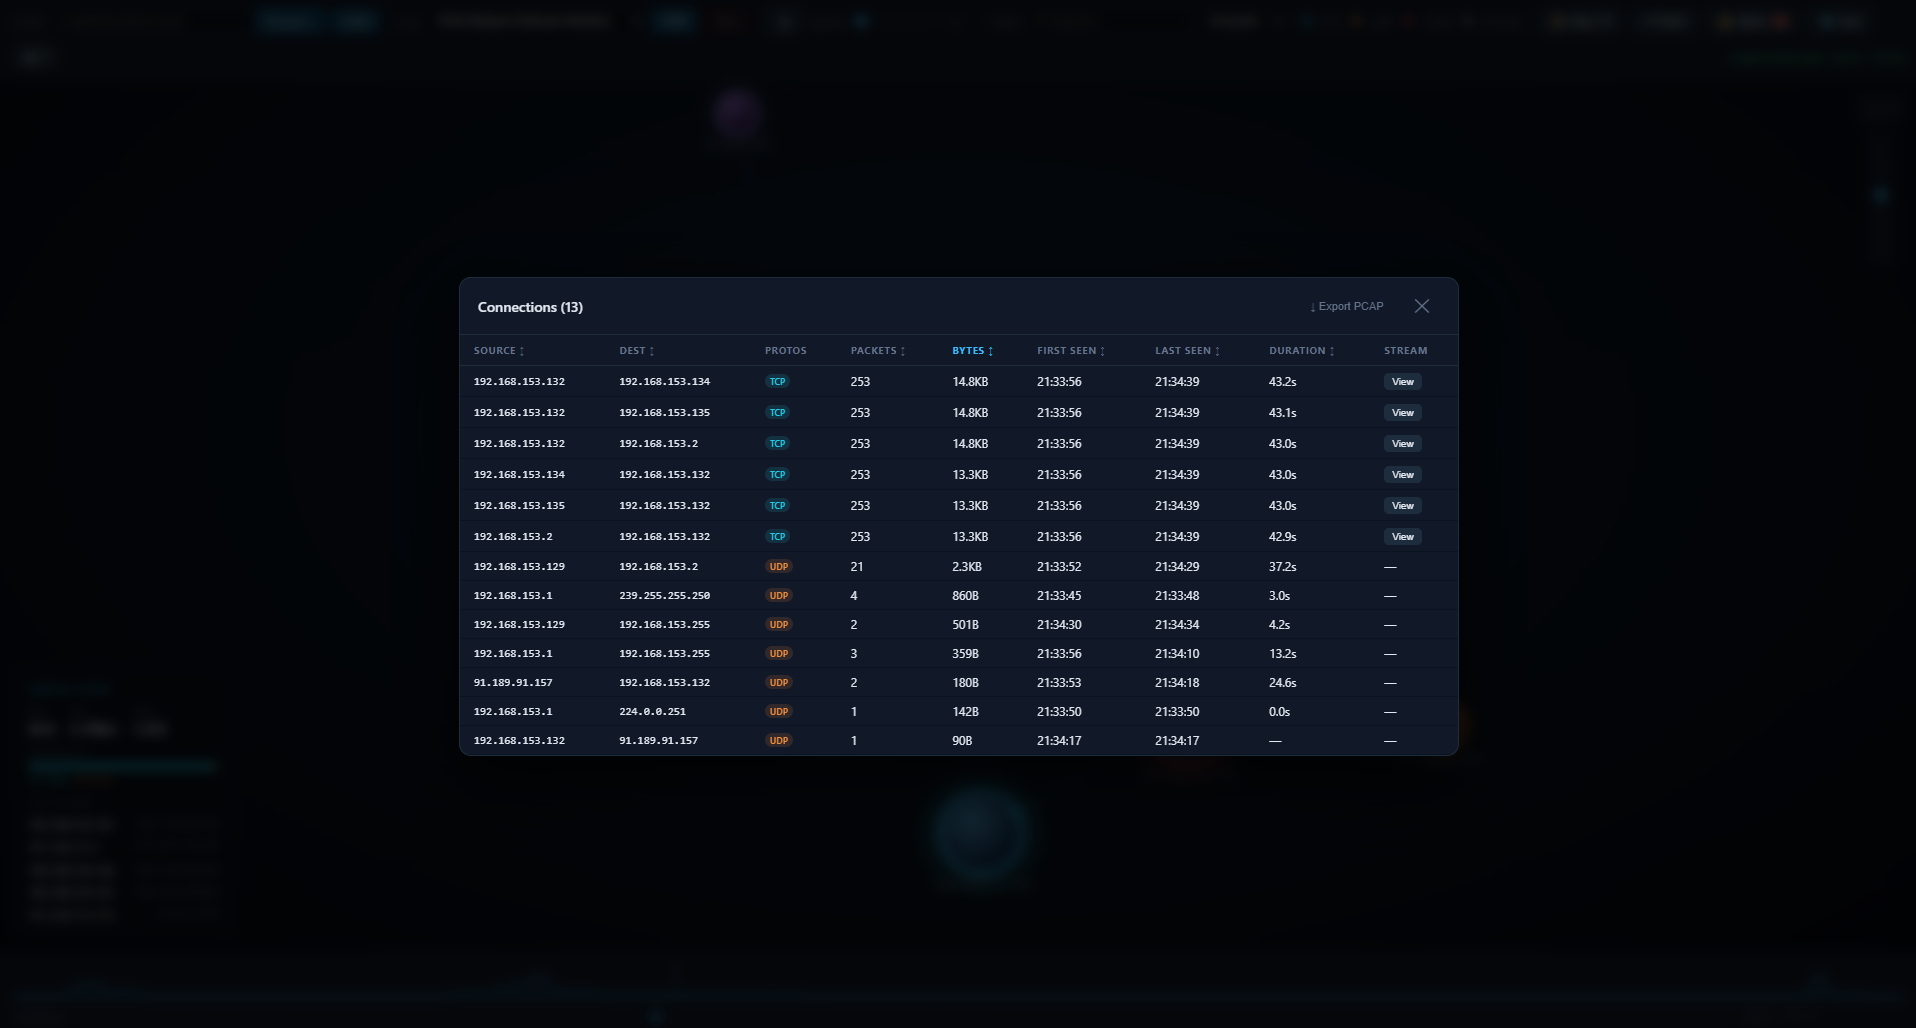Click last seen time 21:34:29
This screenshot has height=1028, width=1916.
pyautogui.click(x=1177, y=567)
